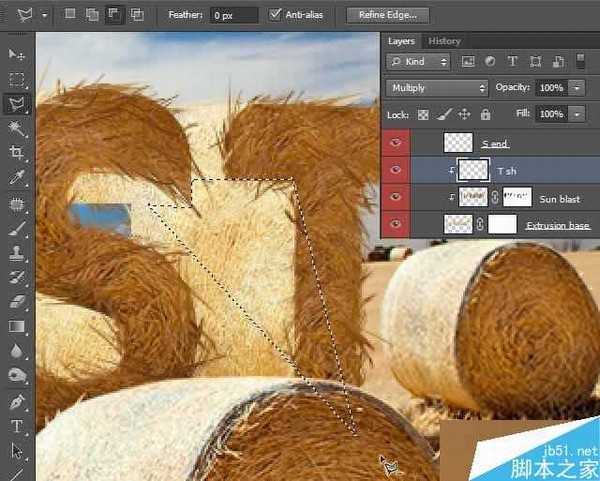The image size is (600, 481).
Task: Select the Gradient tool
Action: click(x=17, y=326)
